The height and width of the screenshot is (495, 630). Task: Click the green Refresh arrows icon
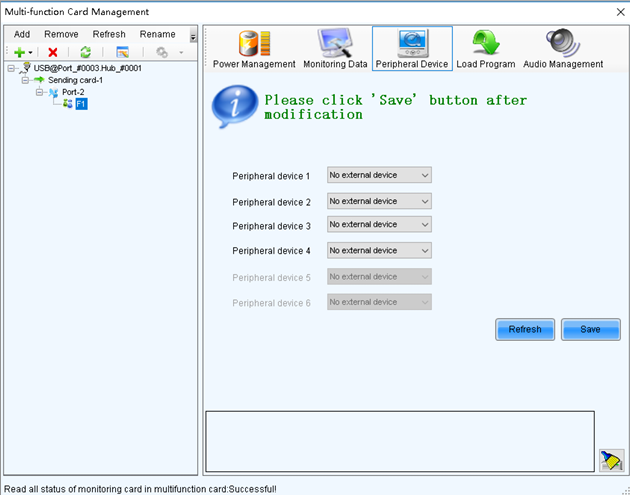(85, 52)
